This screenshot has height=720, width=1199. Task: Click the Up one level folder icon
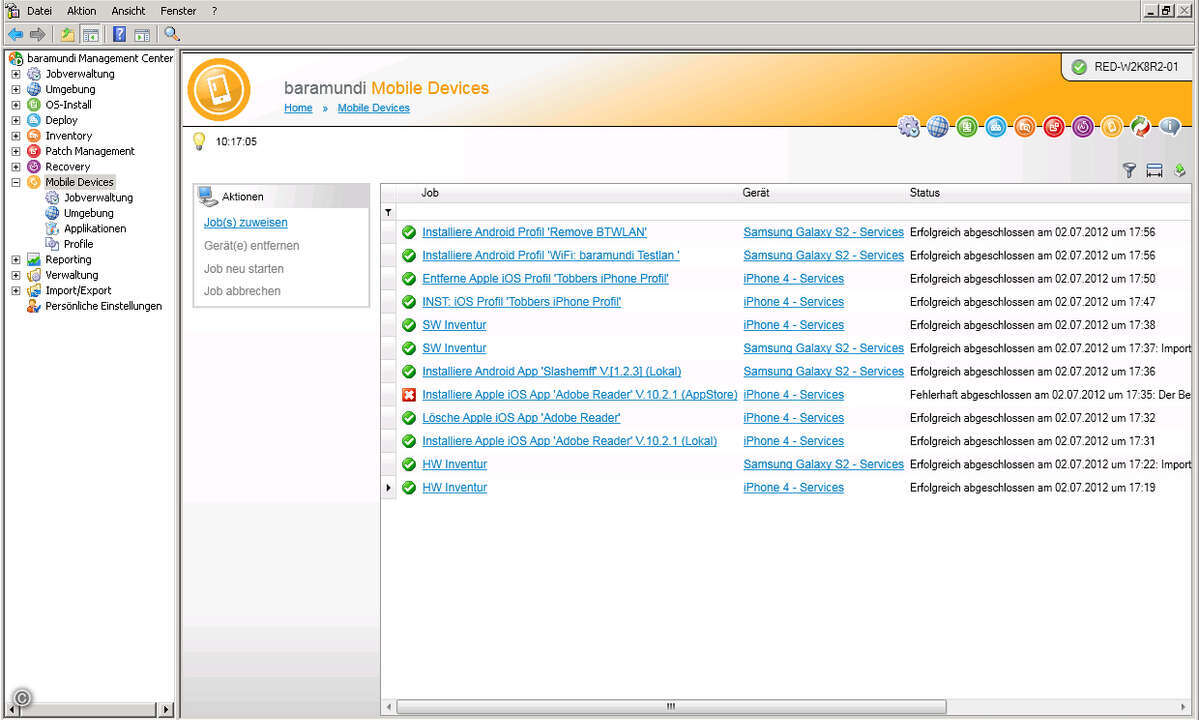(67, 34)
